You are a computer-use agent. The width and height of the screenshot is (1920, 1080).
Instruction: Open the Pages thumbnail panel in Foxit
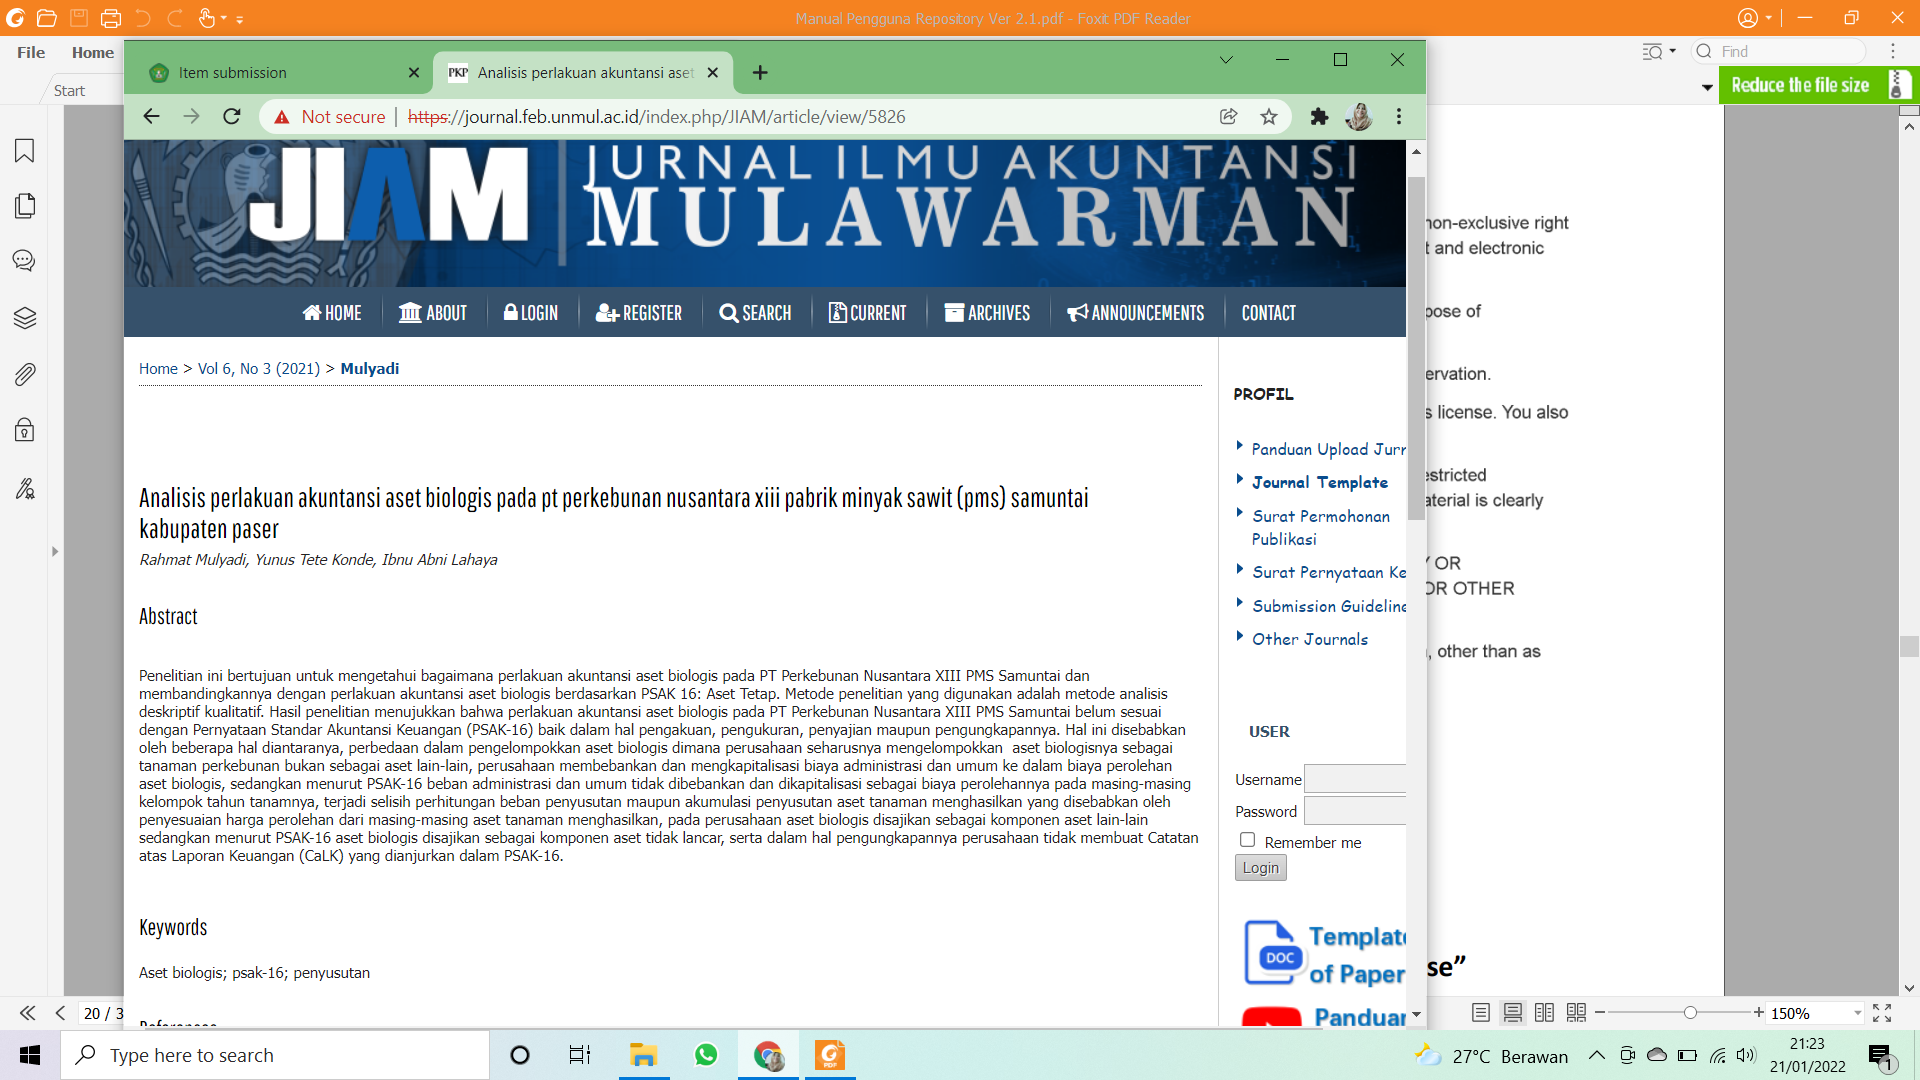tap(24, 206)
